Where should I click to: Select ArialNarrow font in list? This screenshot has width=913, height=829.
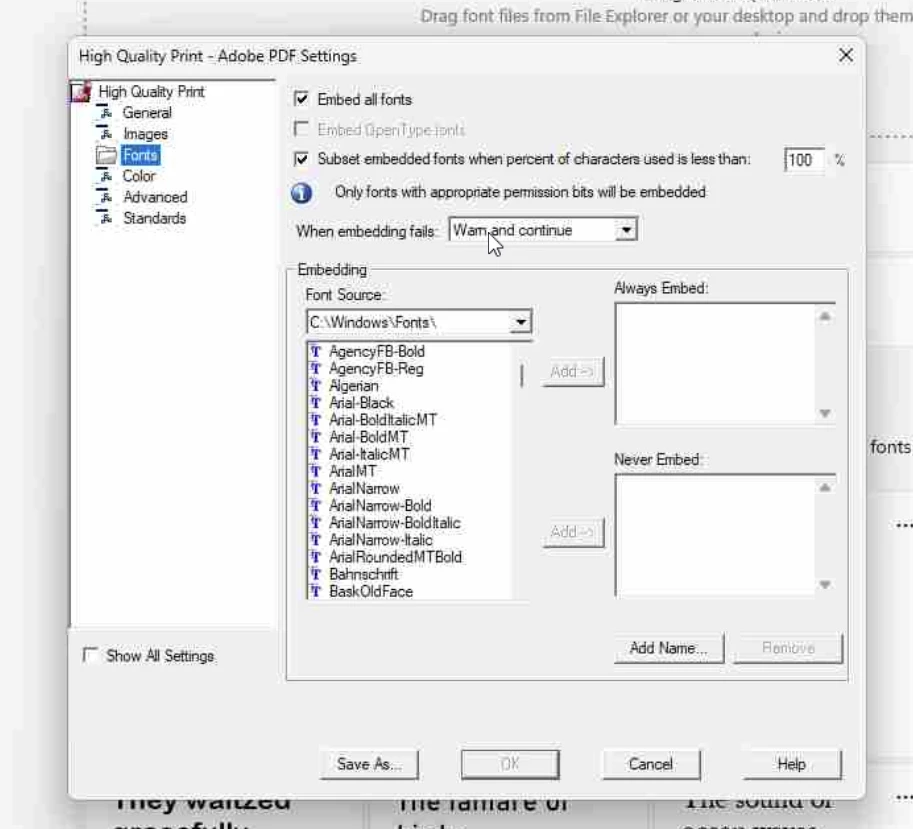pos(364,488)
